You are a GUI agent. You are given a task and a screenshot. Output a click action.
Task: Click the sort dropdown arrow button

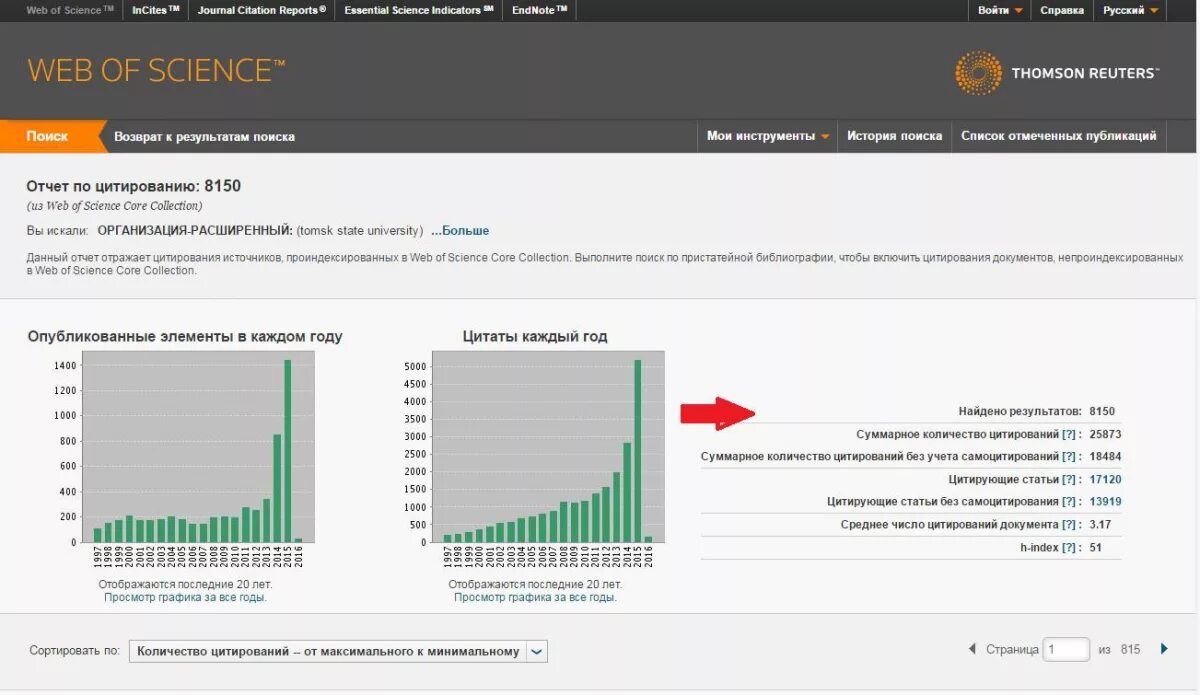click(x=537, y=651)
